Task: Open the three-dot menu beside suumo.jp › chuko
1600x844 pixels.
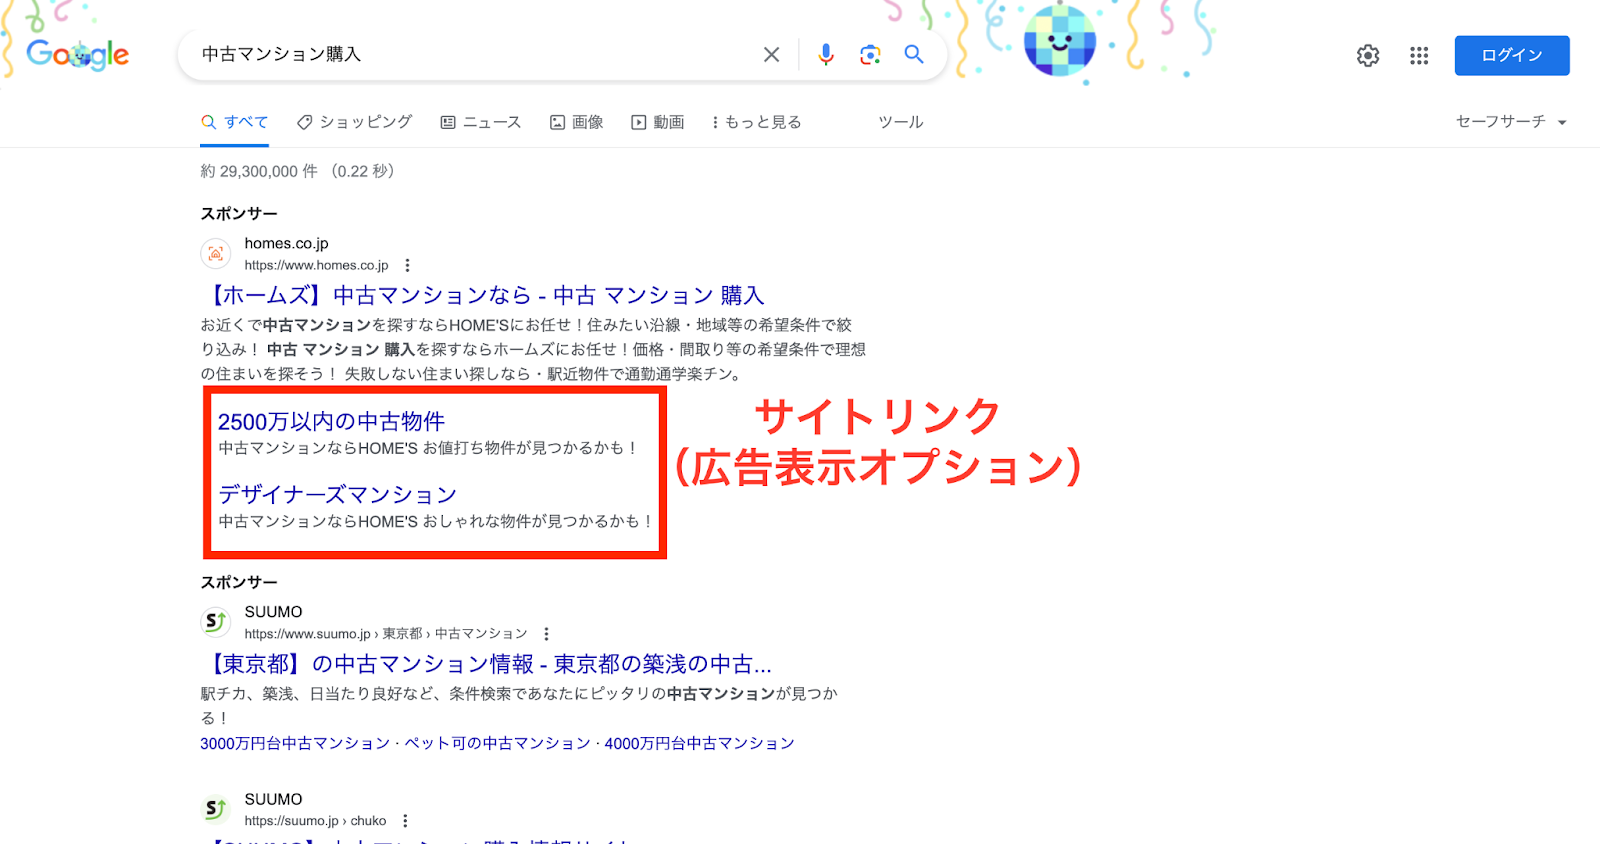Action: pos(405,821)
